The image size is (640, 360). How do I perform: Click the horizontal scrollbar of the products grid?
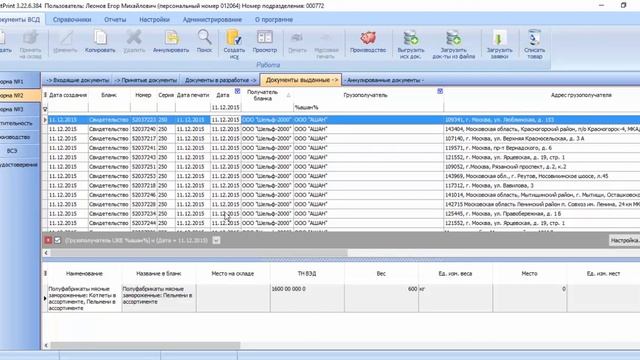(x=145, y=345)
